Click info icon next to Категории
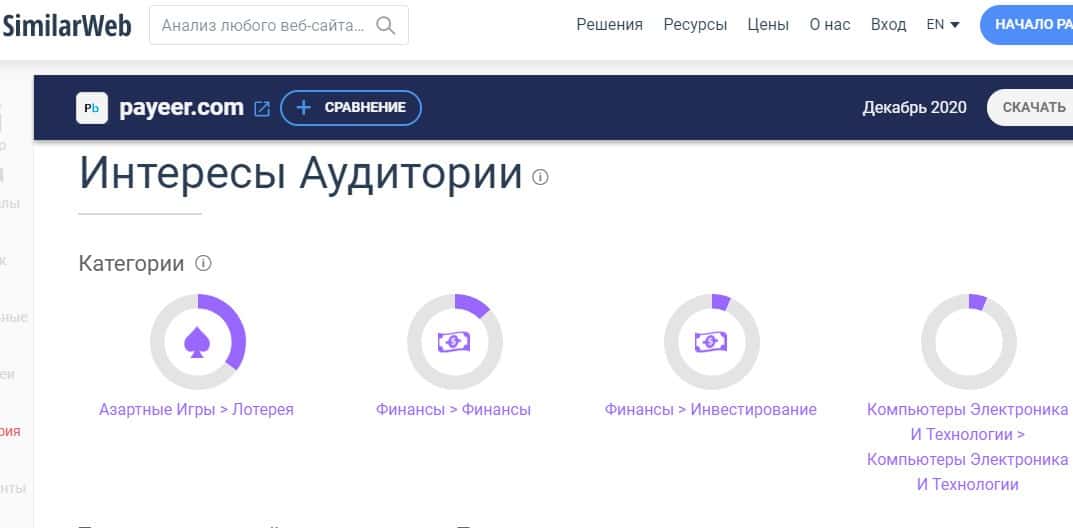The width and height of the screenshot is (1073, 528). click(x=203, y=263)
